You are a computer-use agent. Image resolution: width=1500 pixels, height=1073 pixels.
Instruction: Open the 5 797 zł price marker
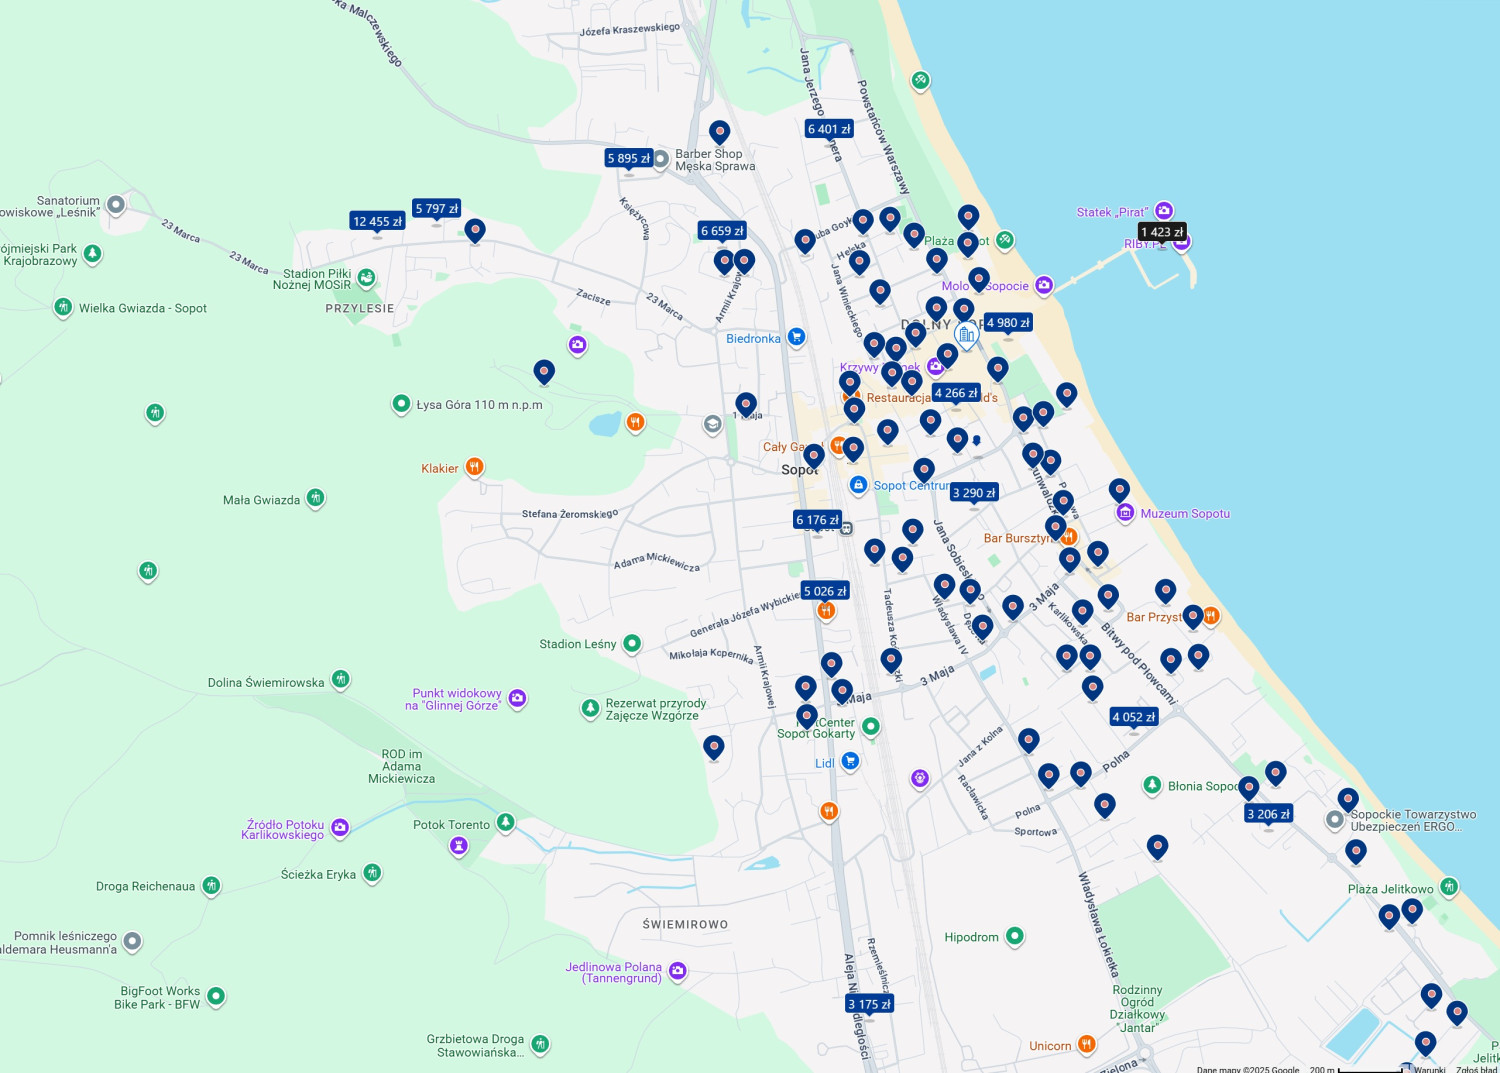pos(437,209)
